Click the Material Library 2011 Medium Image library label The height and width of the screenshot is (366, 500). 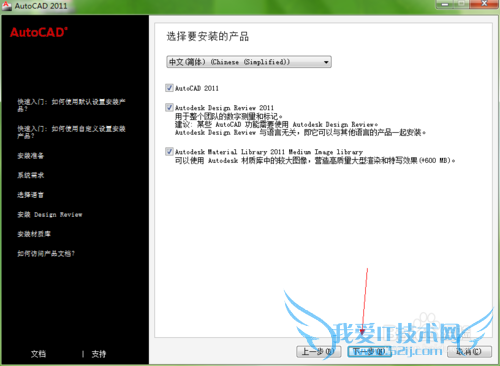269,152
